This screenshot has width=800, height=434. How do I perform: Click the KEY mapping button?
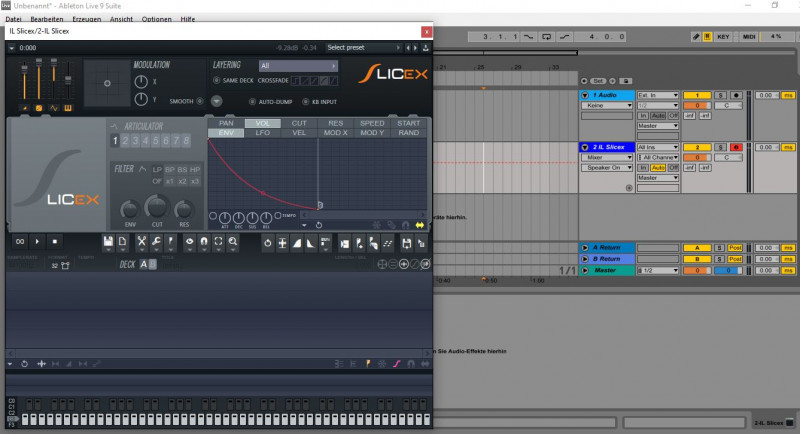tap(723, 36)
